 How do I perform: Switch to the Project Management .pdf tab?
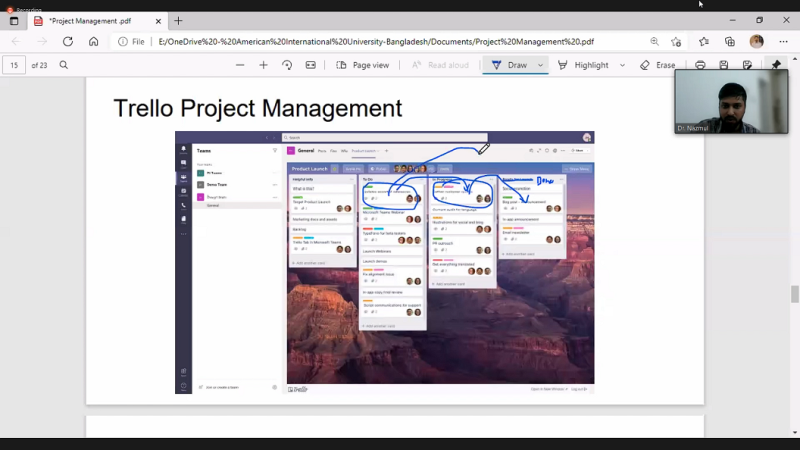click(x=89, y=21)
